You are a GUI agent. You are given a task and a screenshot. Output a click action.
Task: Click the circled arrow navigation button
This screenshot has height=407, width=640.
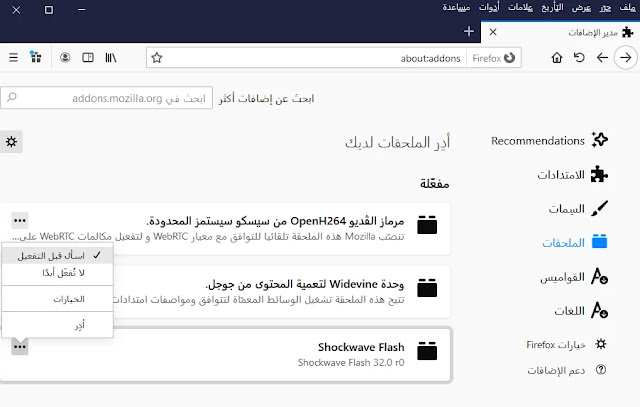point(626,58)
